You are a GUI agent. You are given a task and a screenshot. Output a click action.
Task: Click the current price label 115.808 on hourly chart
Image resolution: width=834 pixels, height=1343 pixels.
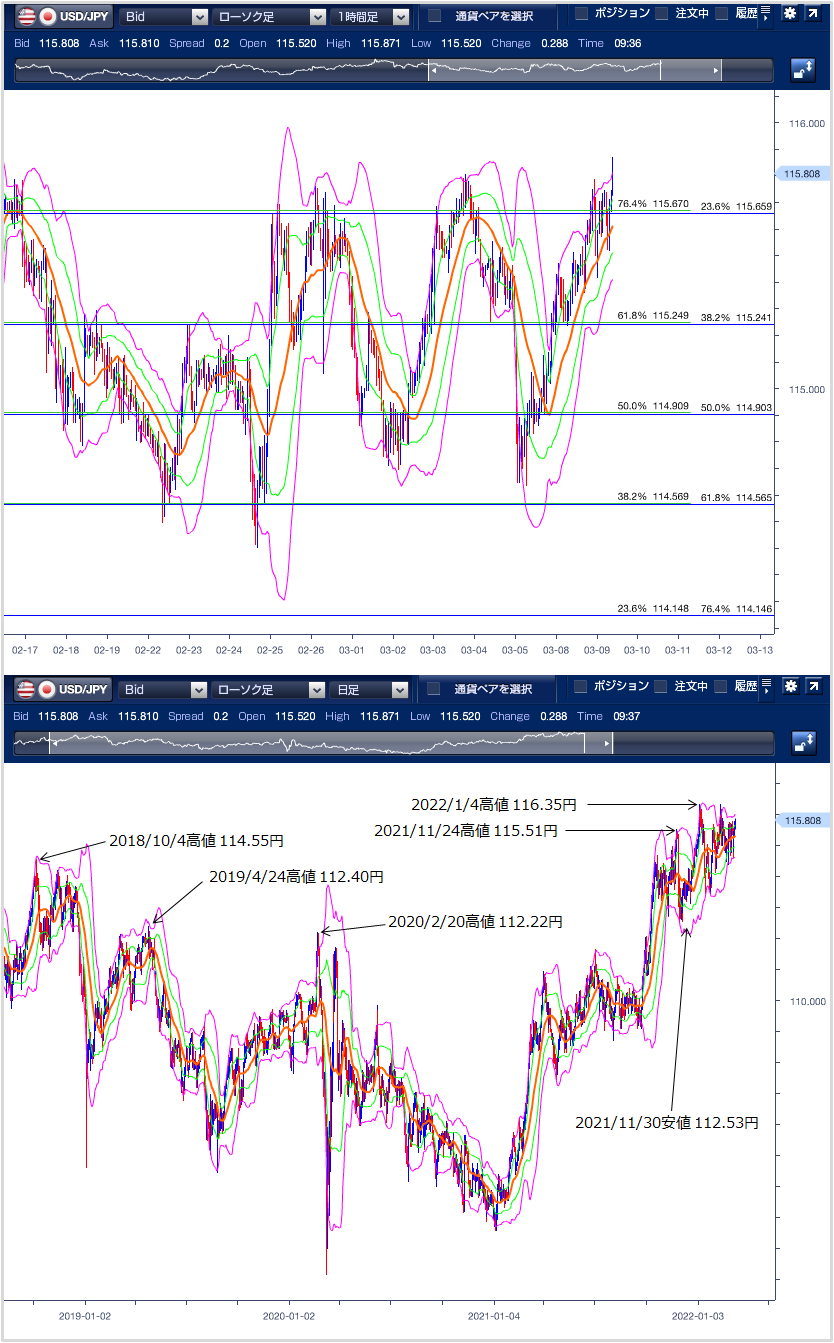(x=802, y=174)
